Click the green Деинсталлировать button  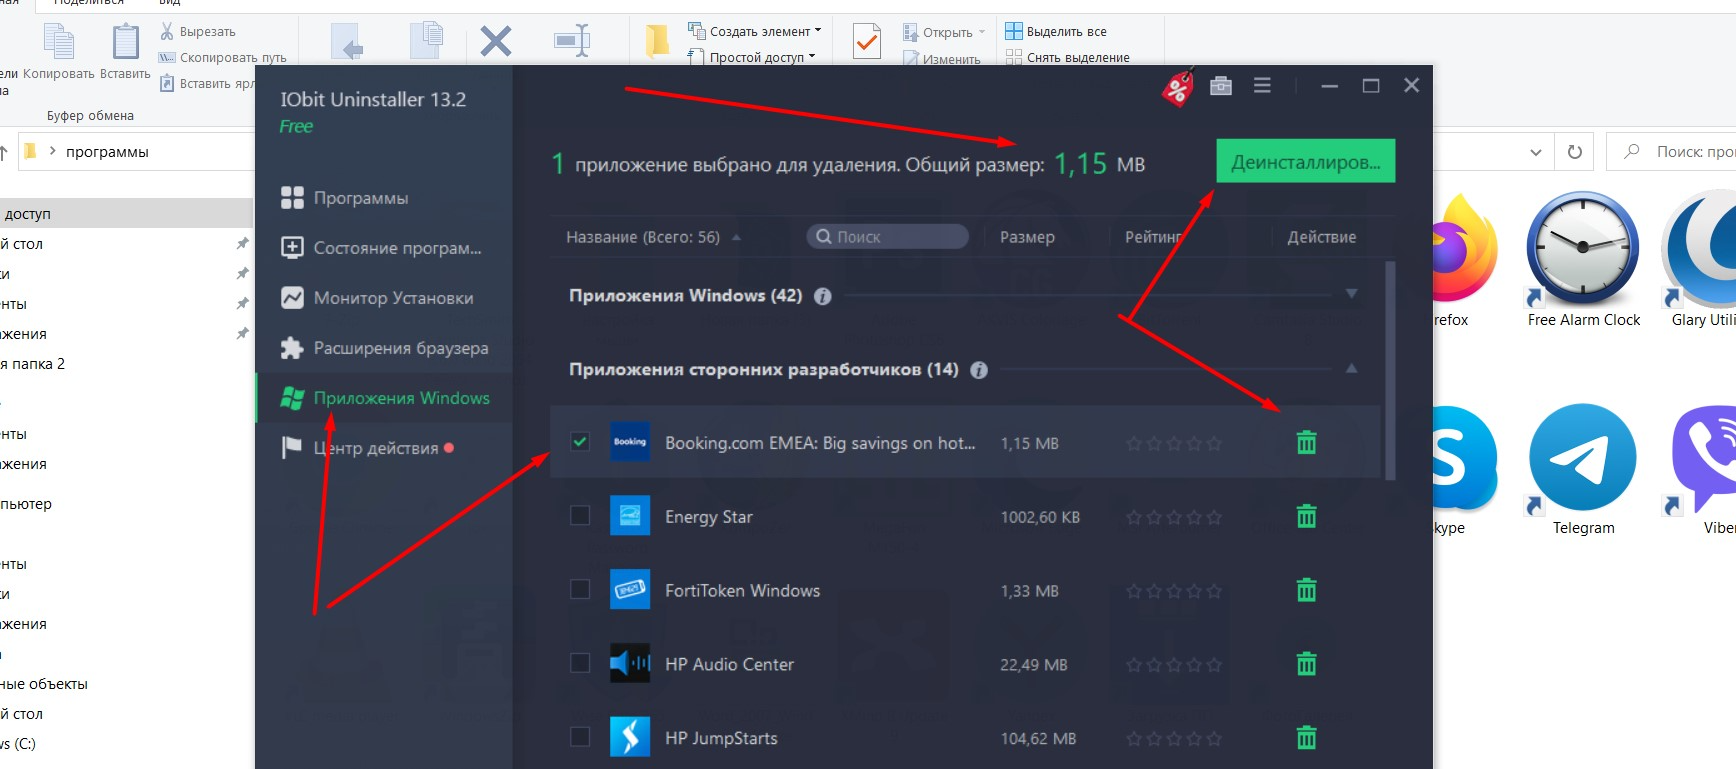1306,161
